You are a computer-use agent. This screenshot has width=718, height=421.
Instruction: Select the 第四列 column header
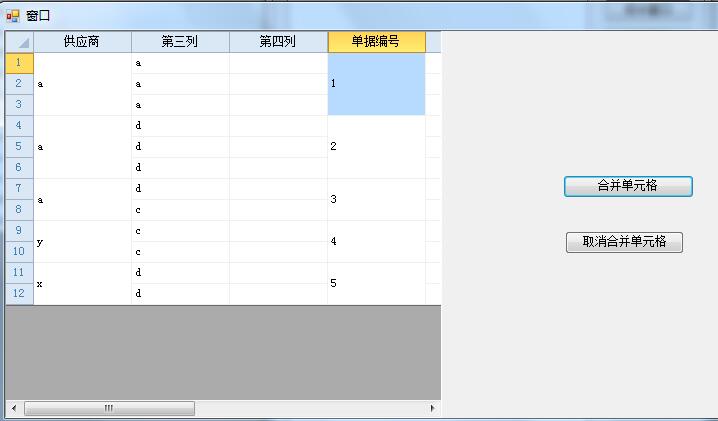click(278, 42)
